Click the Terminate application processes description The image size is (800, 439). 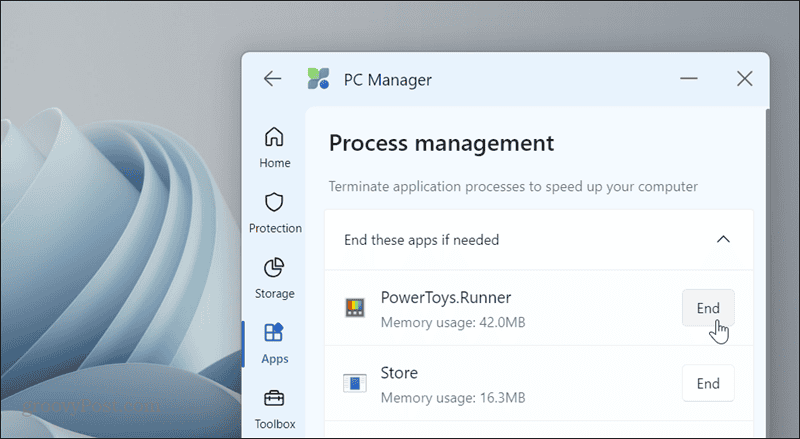513,187
